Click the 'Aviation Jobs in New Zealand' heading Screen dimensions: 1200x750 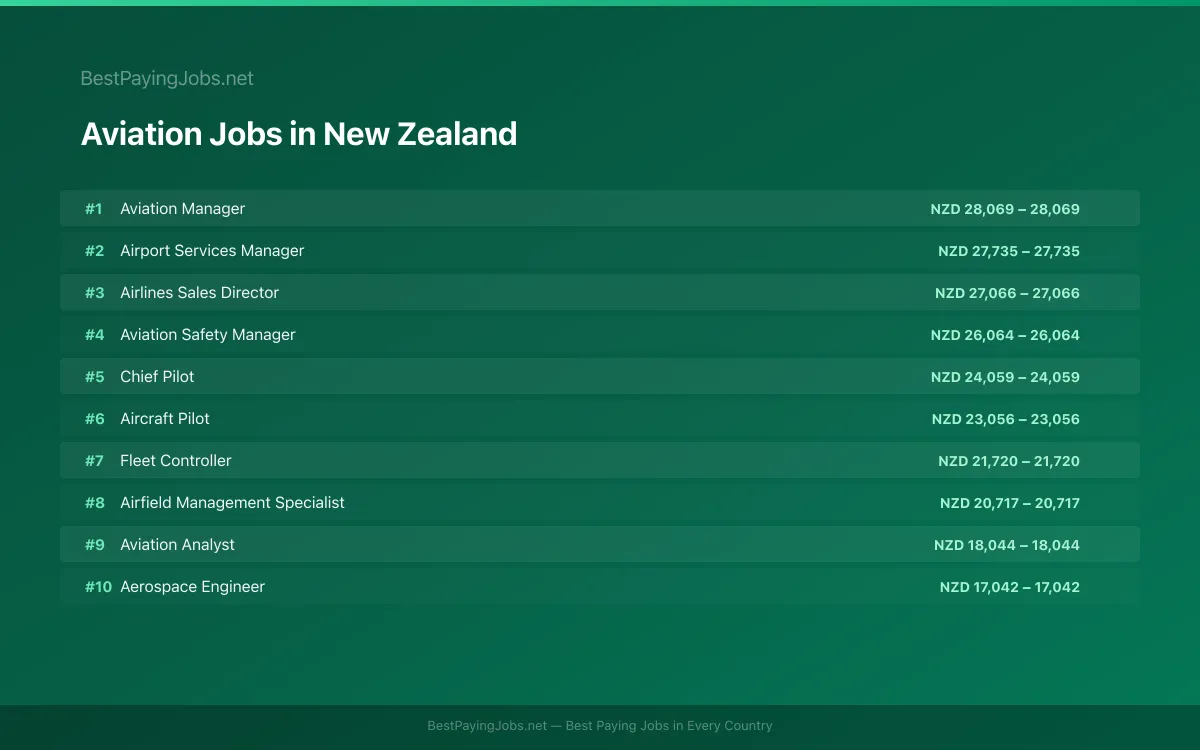pos(299,134)
